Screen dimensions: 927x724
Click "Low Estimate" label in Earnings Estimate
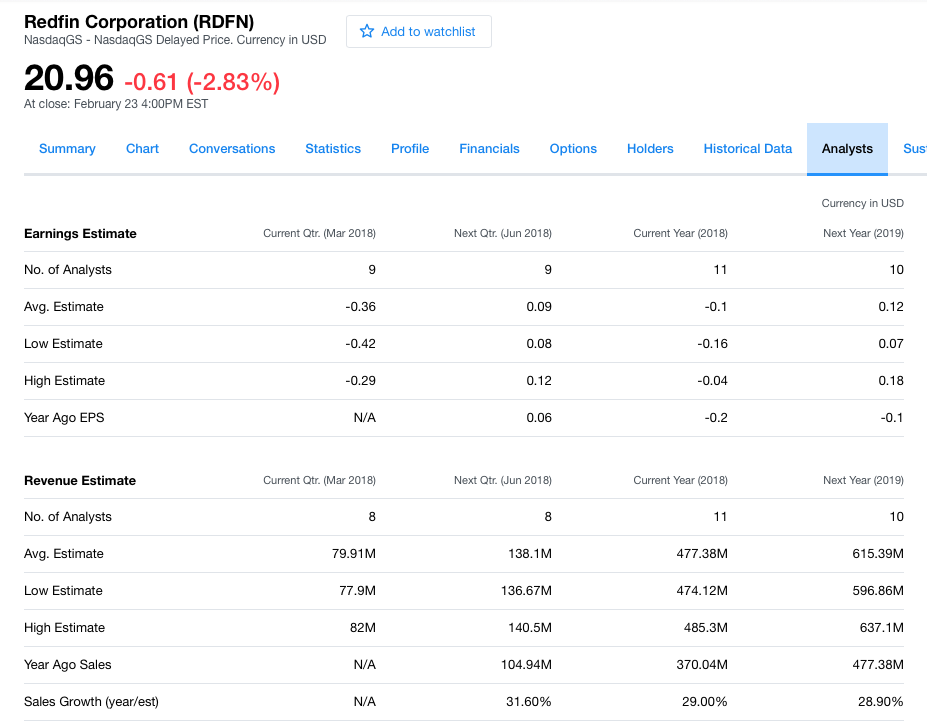click(x=63, y=343)
